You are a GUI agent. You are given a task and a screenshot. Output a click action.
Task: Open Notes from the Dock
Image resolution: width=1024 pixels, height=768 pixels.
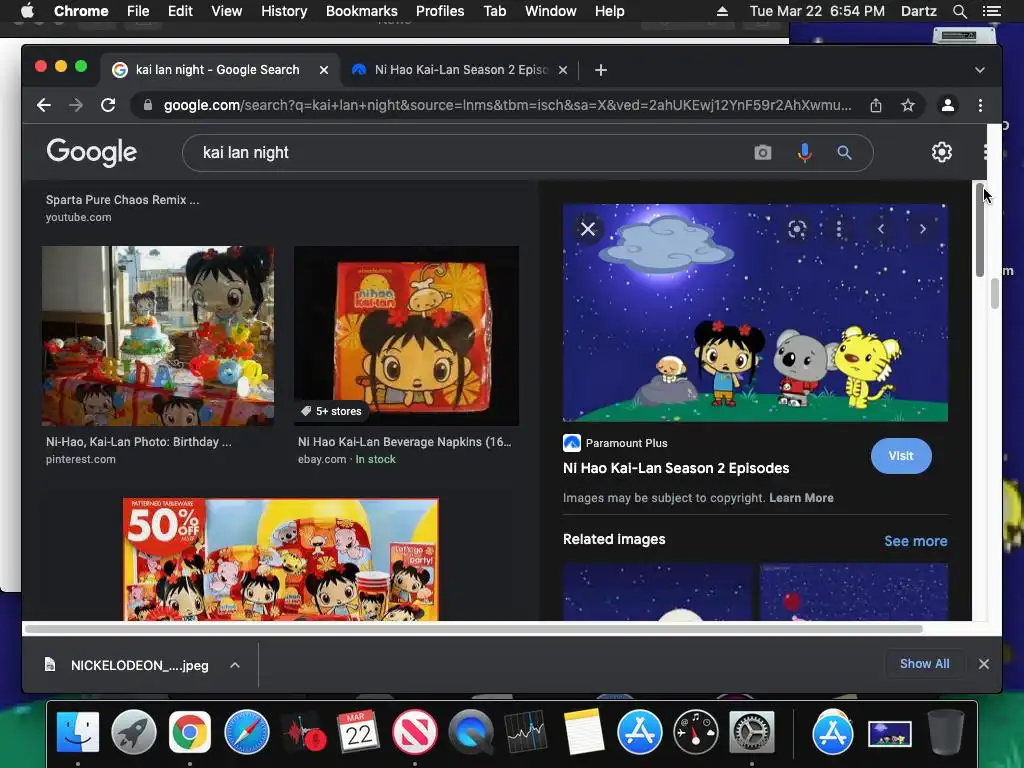coord(583,732)
